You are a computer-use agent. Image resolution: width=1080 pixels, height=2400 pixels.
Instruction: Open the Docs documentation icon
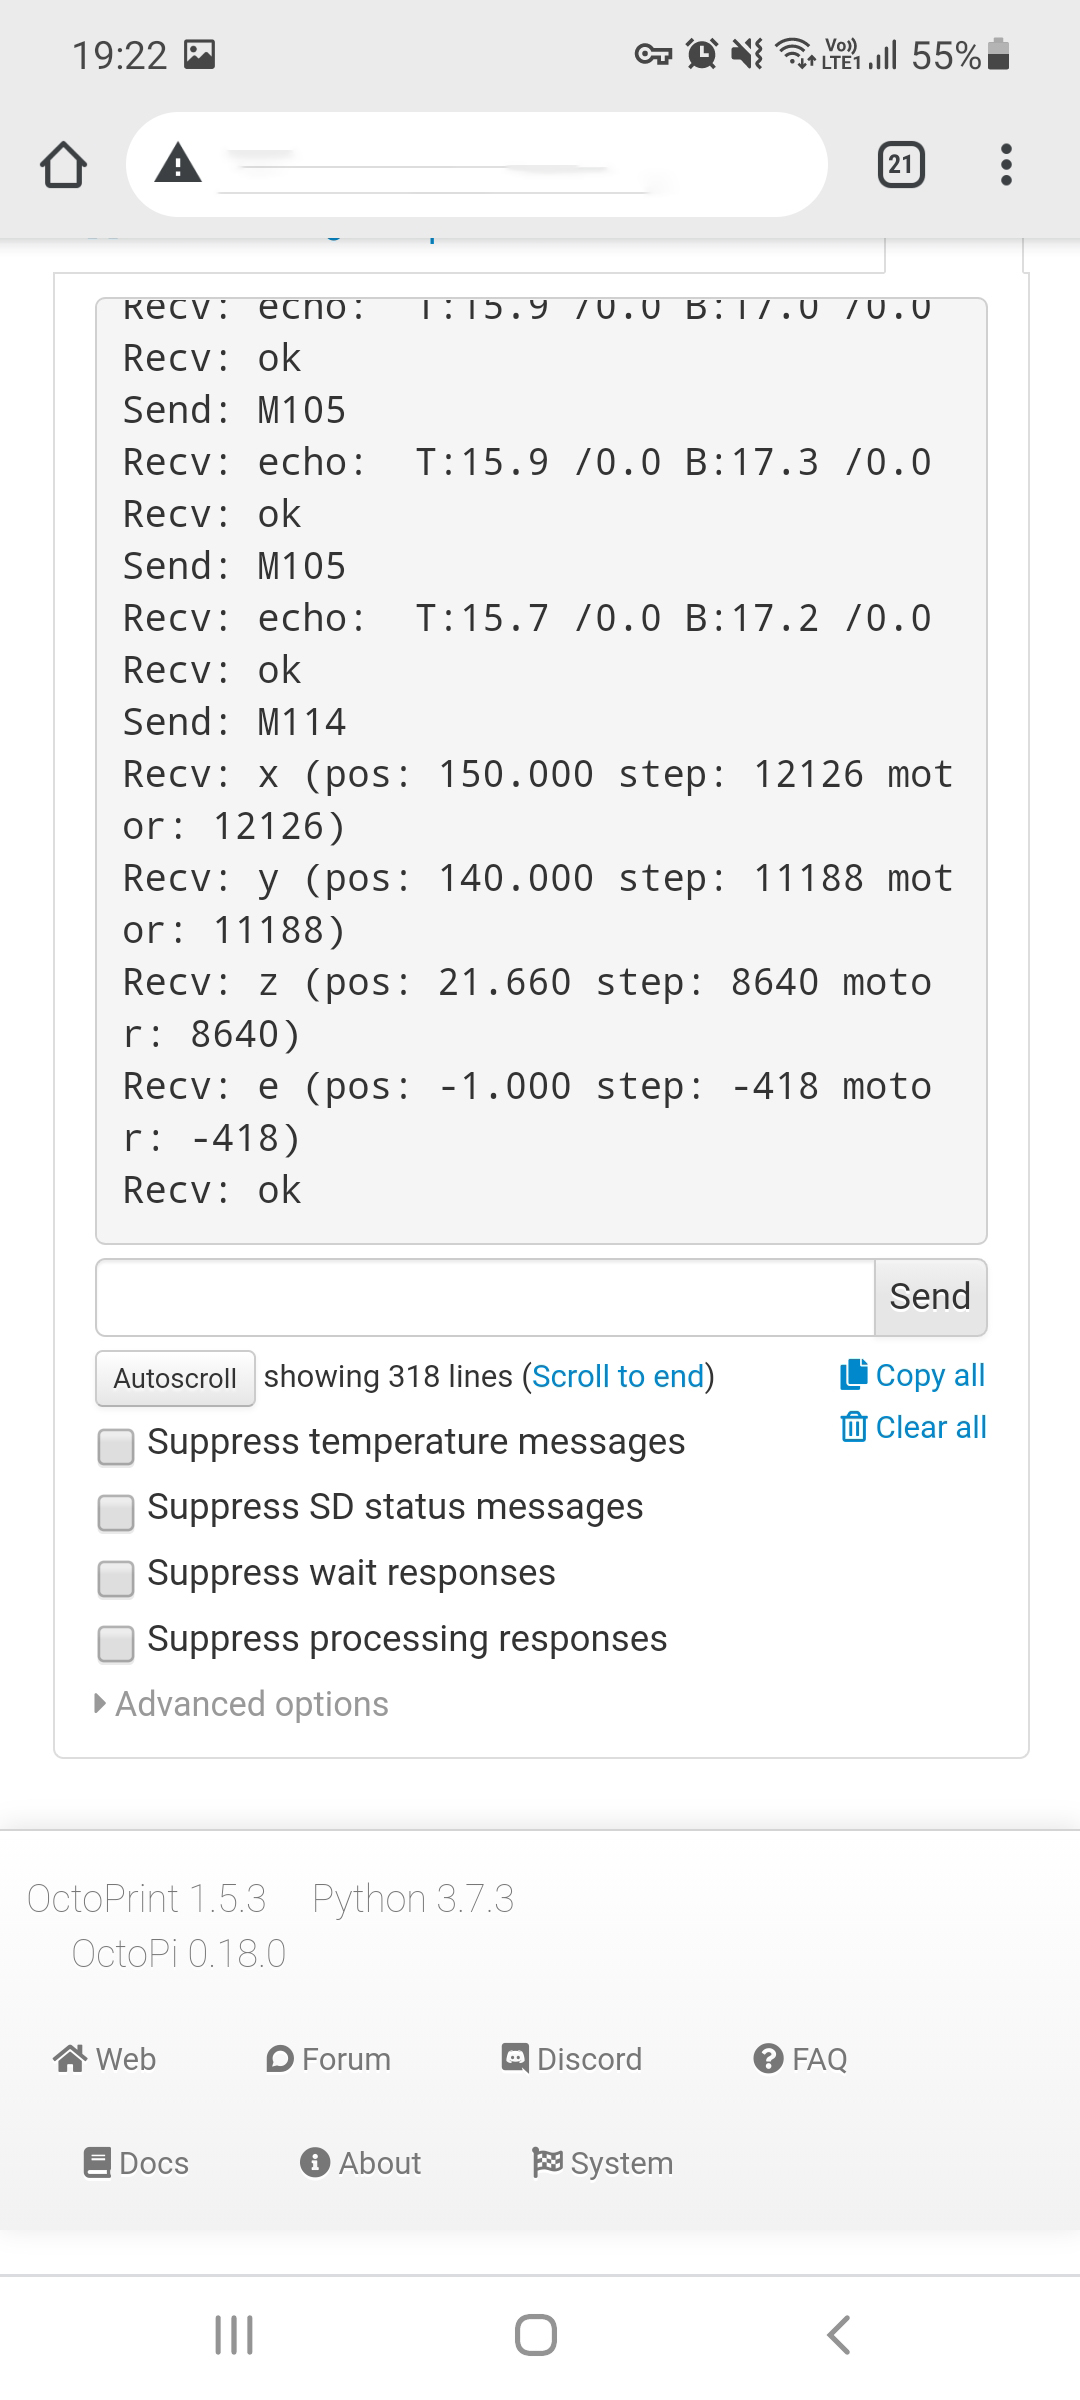[x=97, y=2163]
